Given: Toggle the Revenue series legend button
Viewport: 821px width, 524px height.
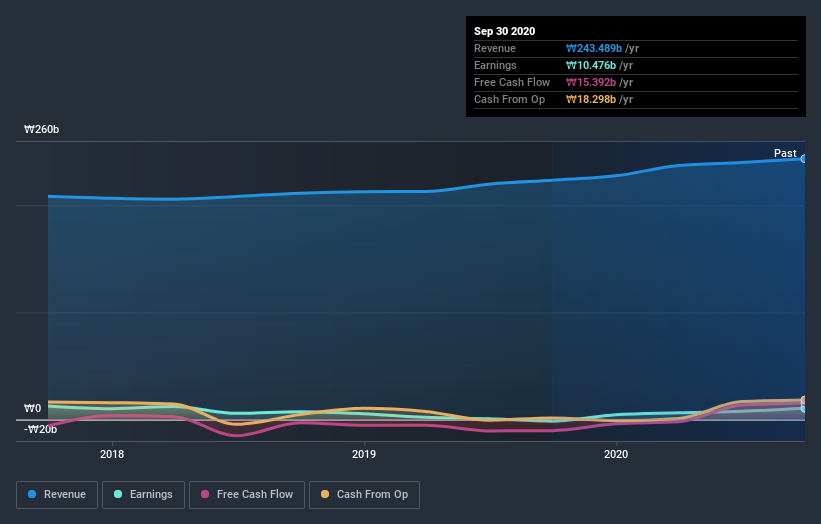Looking at the screenshot, I should coord(57,495).
